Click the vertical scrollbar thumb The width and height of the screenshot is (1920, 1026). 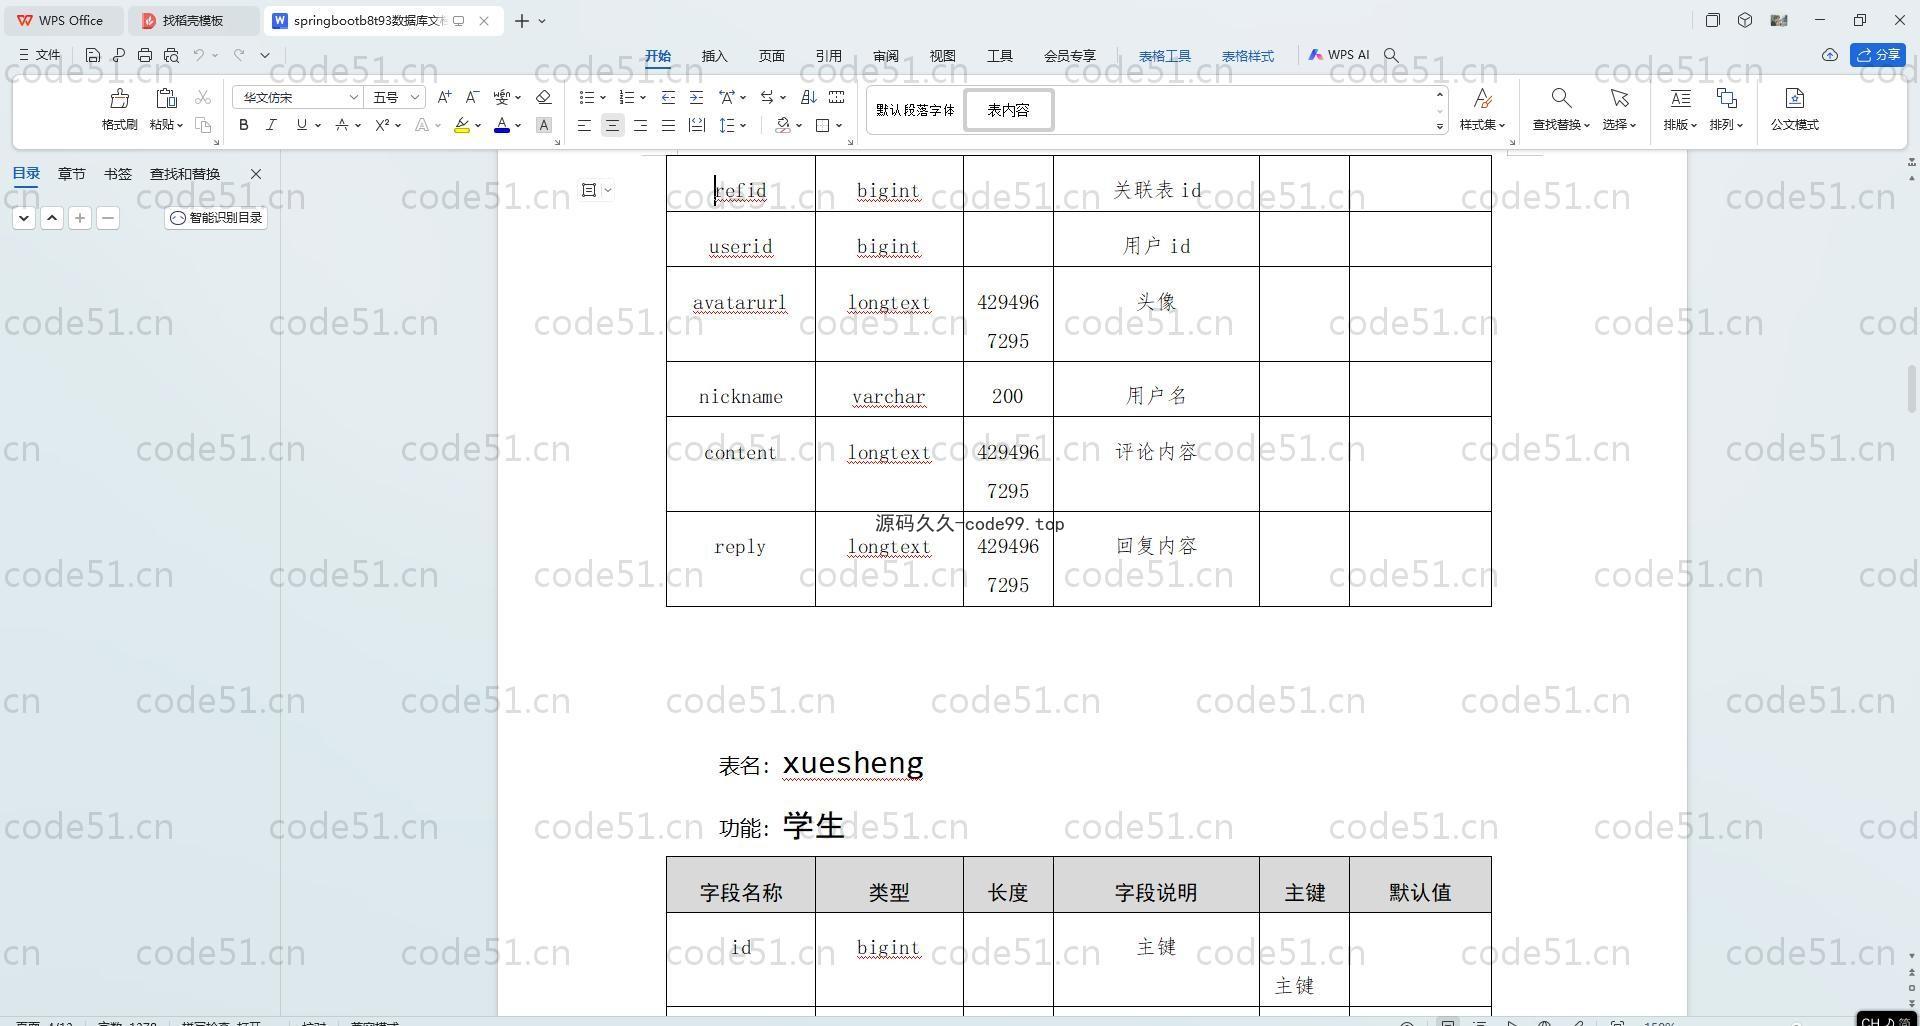(x=1912, y=389)
